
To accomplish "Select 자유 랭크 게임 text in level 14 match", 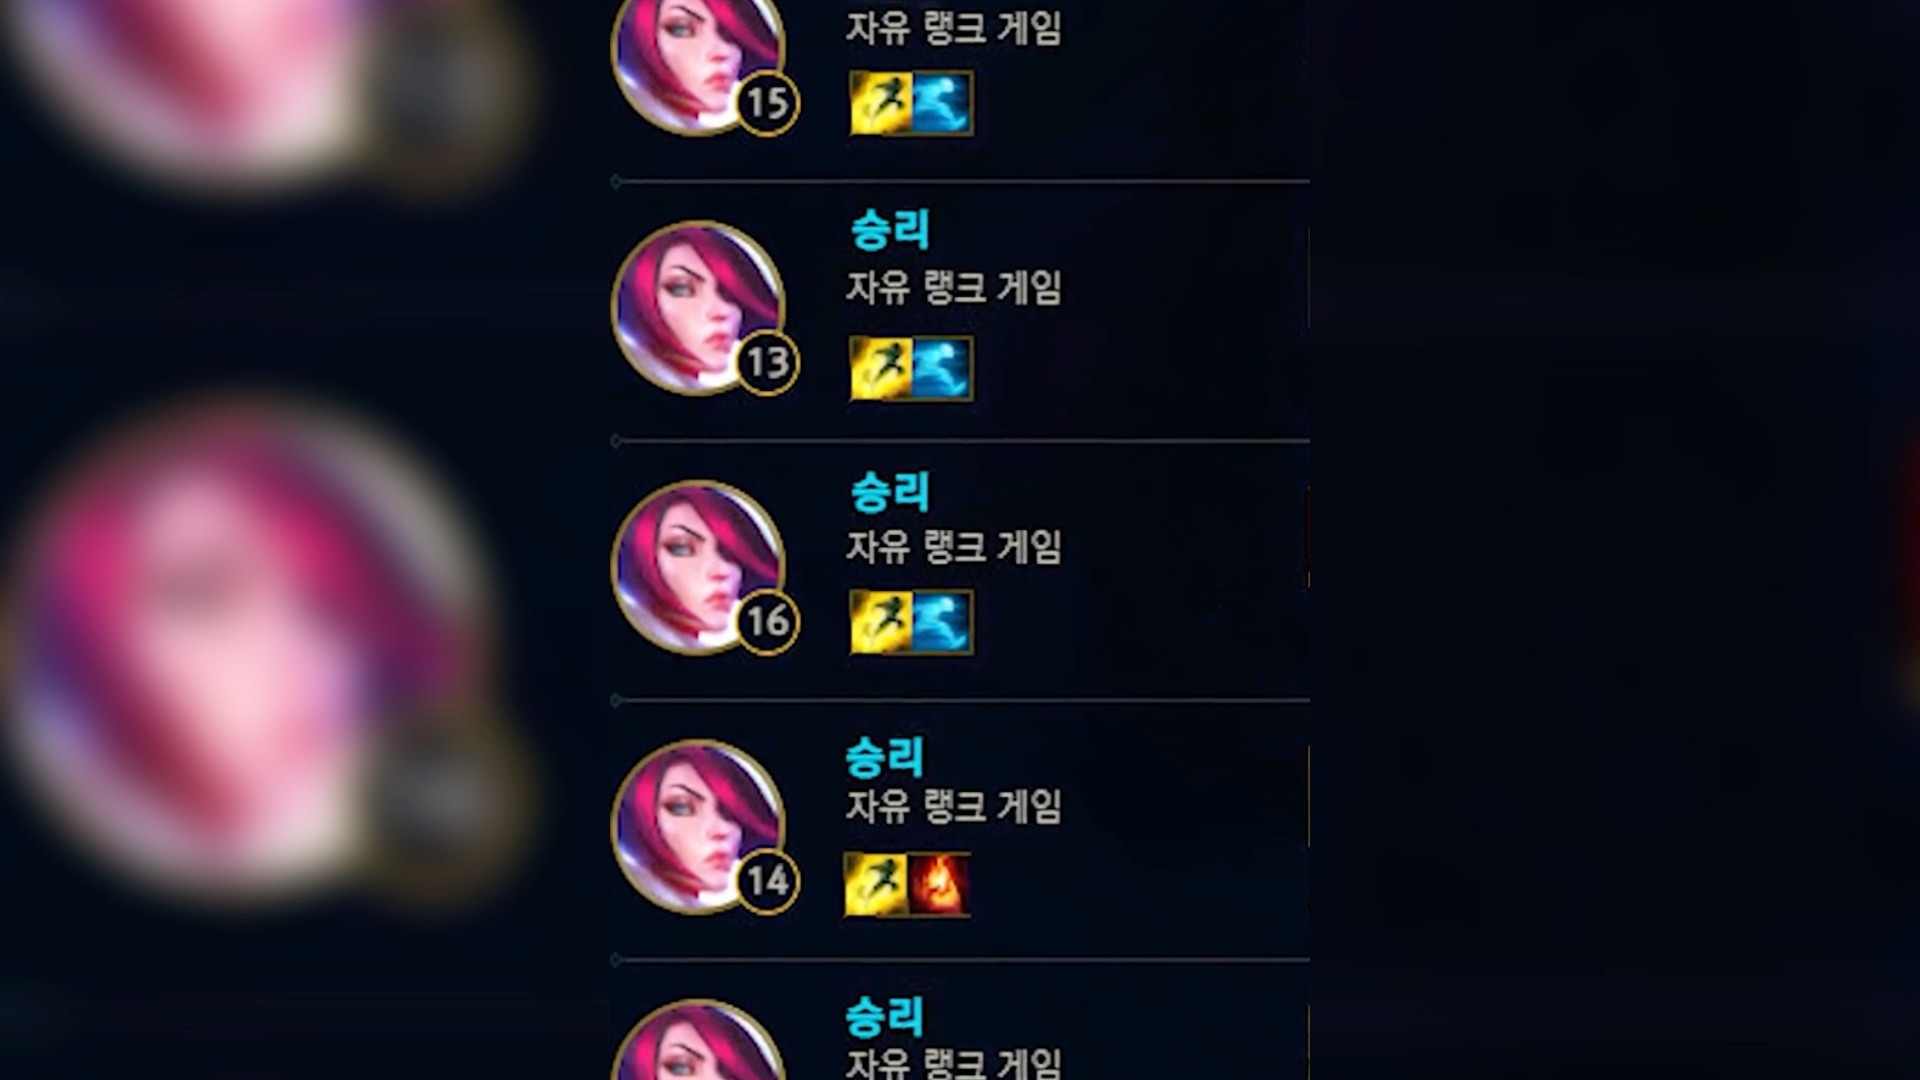I will click(x=954, y=806).
